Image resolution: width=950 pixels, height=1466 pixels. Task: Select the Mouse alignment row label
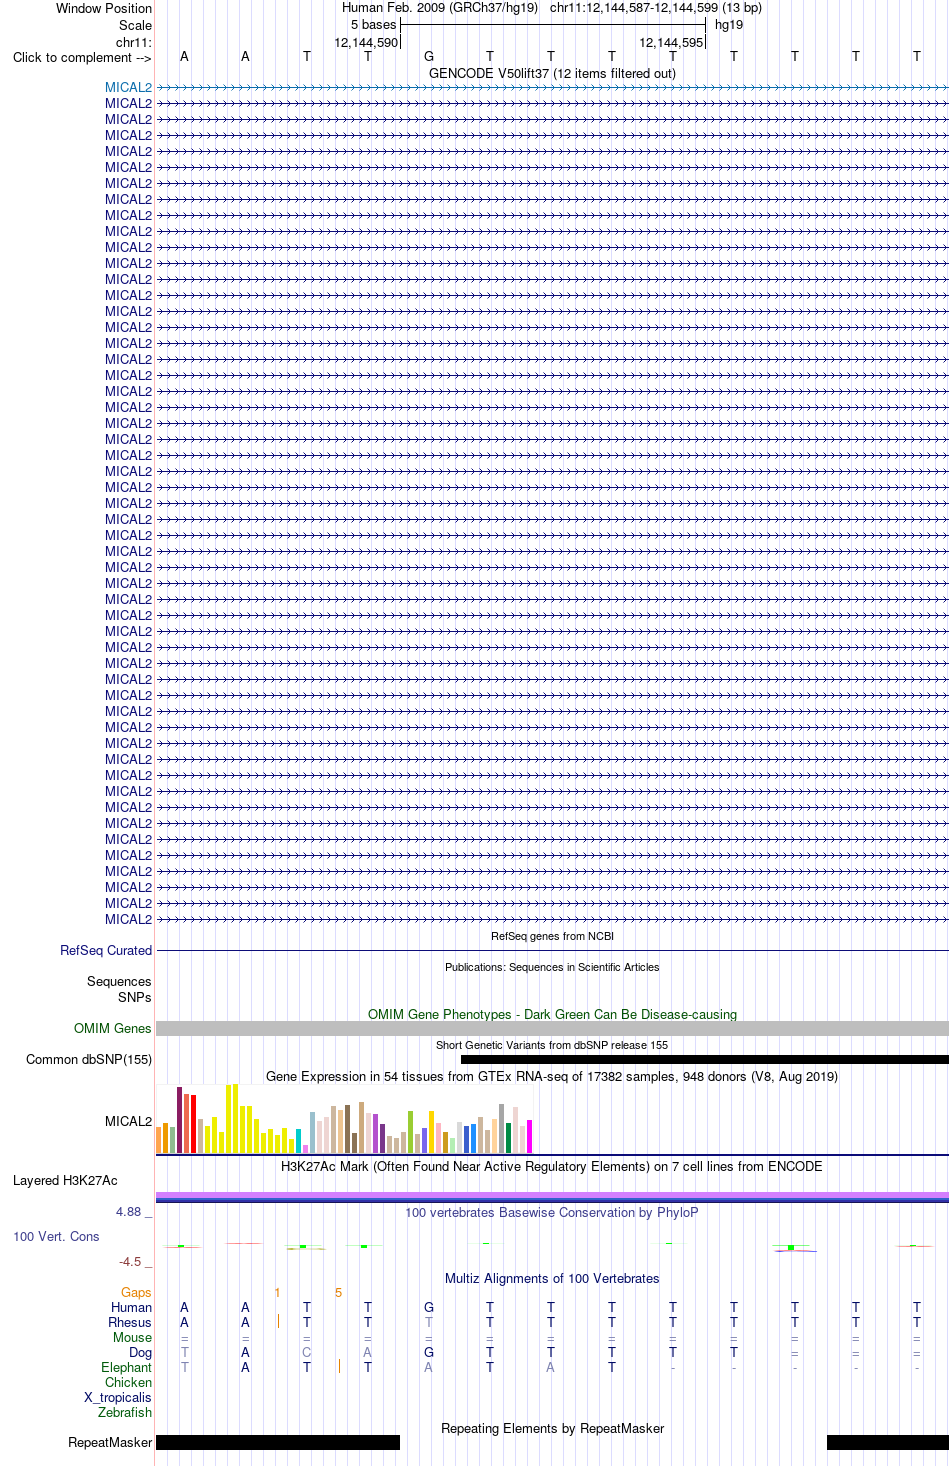[132, 1337]
